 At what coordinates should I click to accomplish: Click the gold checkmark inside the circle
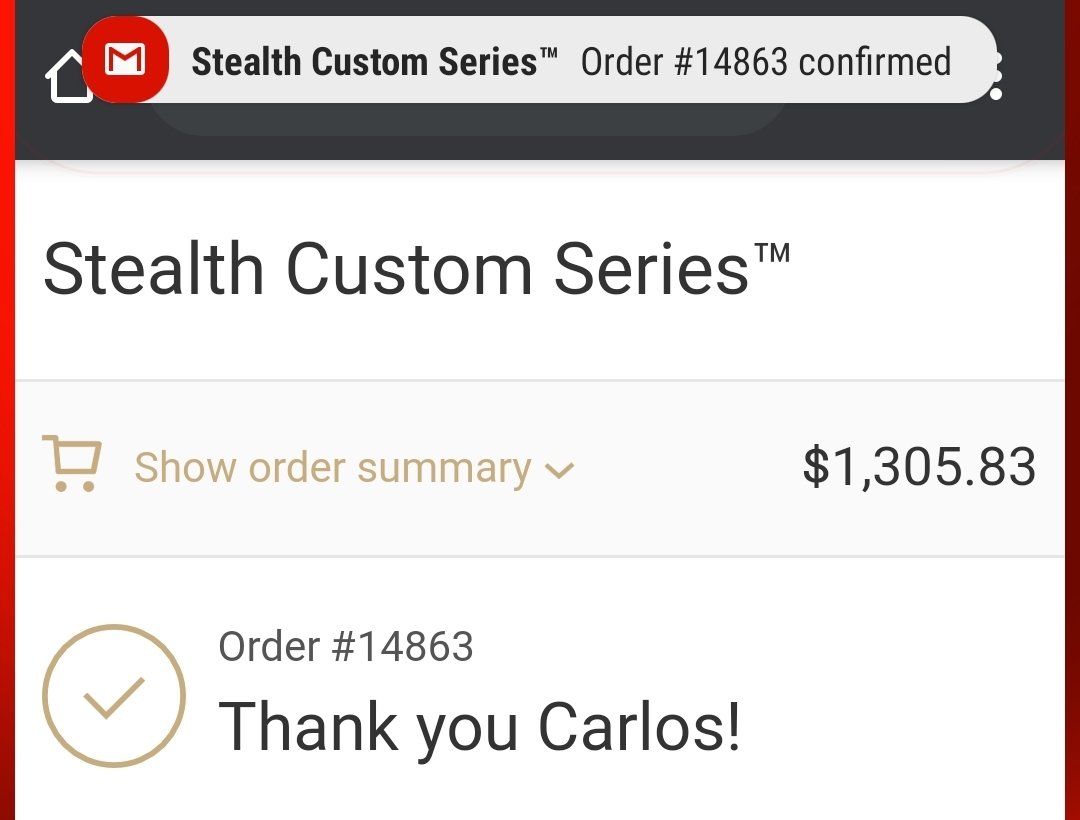coord(114,697)
